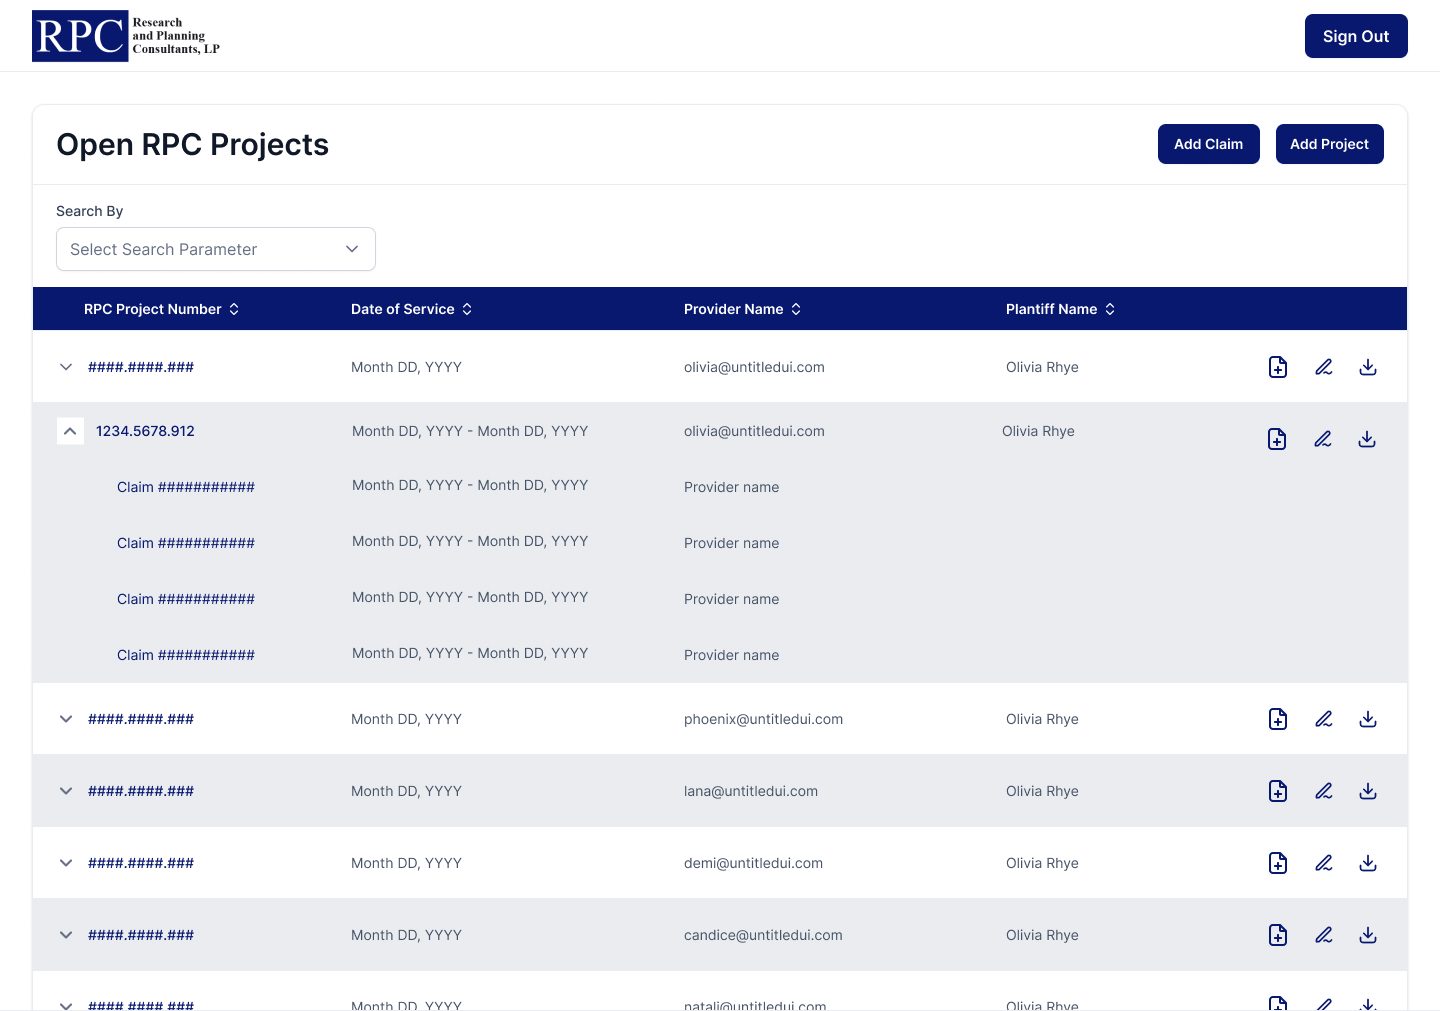
Task: Click the Add Project button
Action: pos(1330,144)
